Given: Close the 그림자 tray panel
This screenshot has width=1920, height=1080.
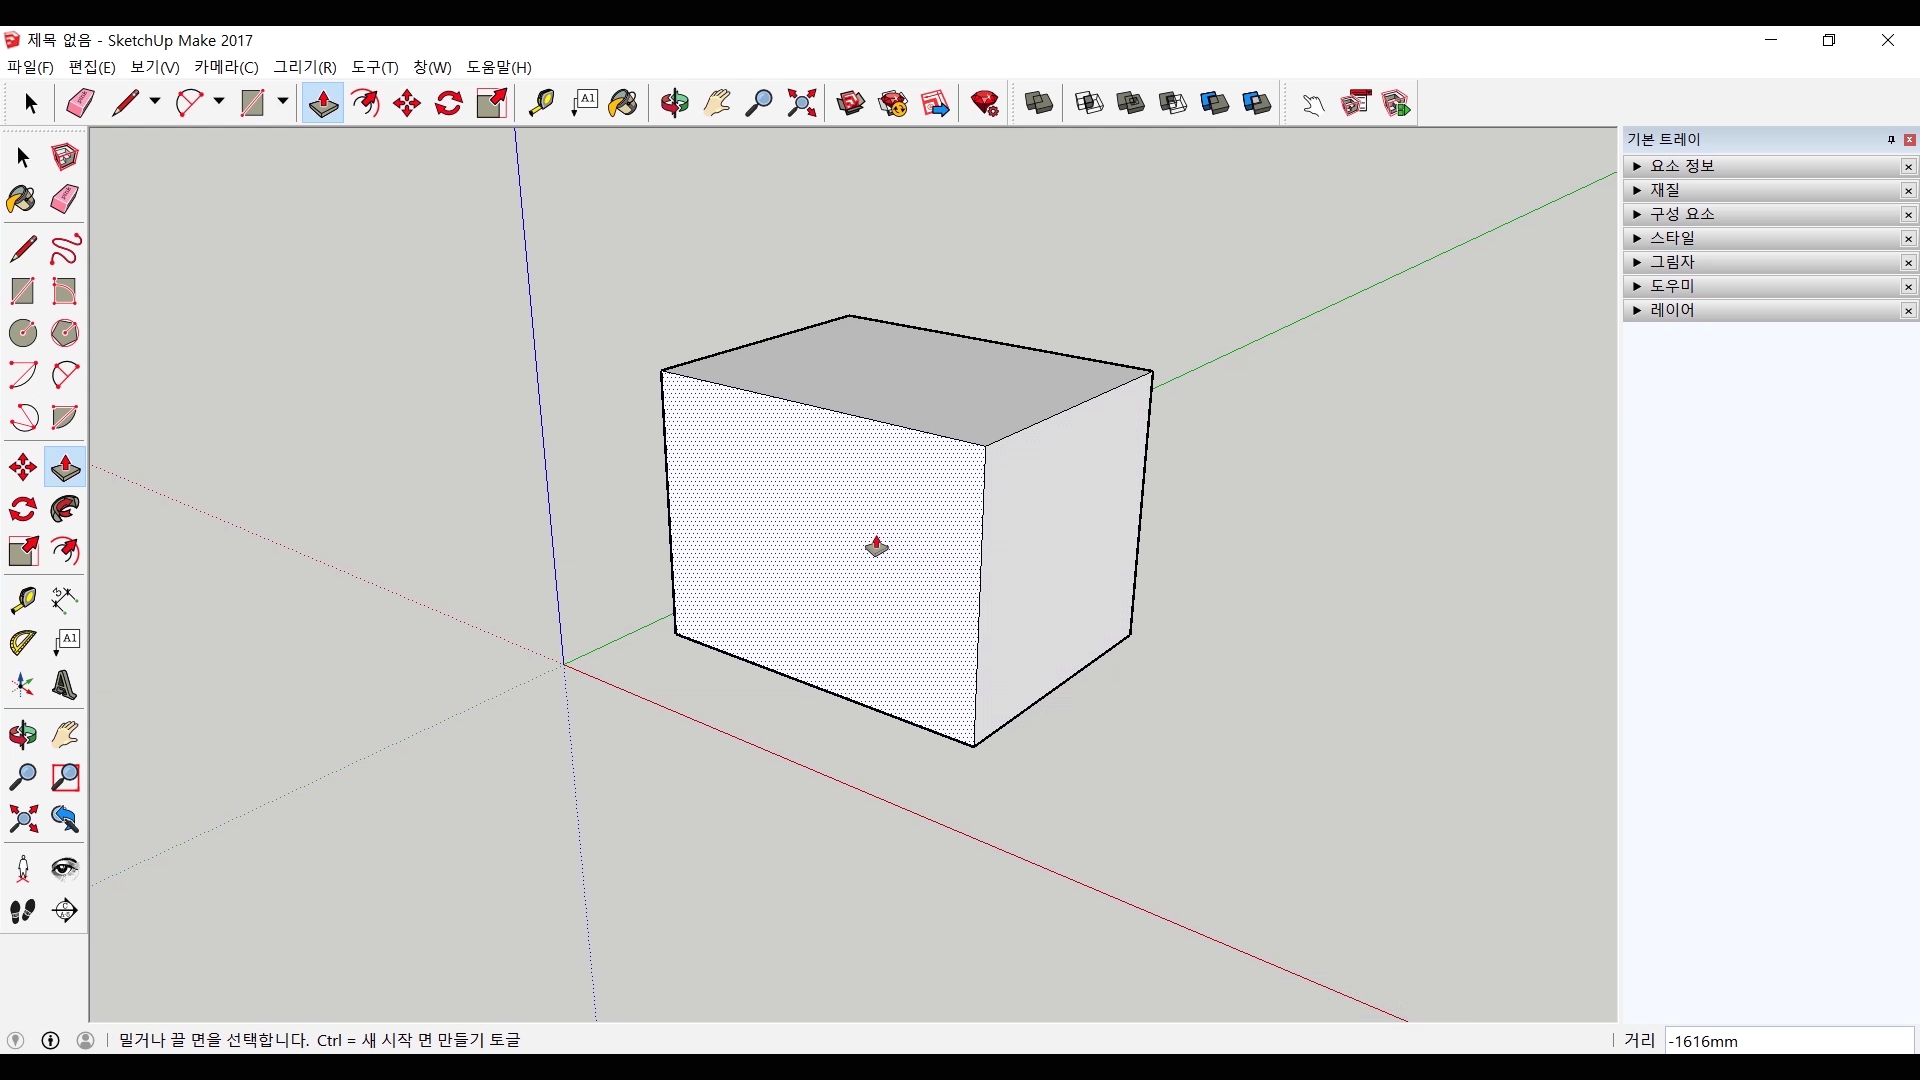Looking at the screenshot, I should click(x=1908, y=263).
